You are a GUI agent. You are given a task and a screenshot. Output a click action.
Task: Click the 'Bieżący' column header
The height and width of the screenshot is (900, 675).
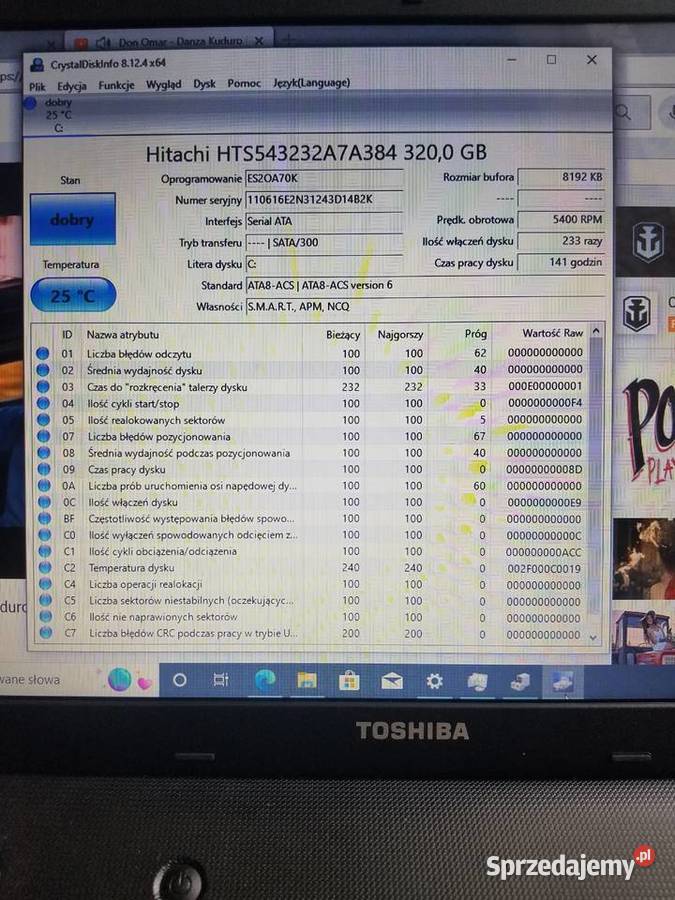[x=343, y=335]
